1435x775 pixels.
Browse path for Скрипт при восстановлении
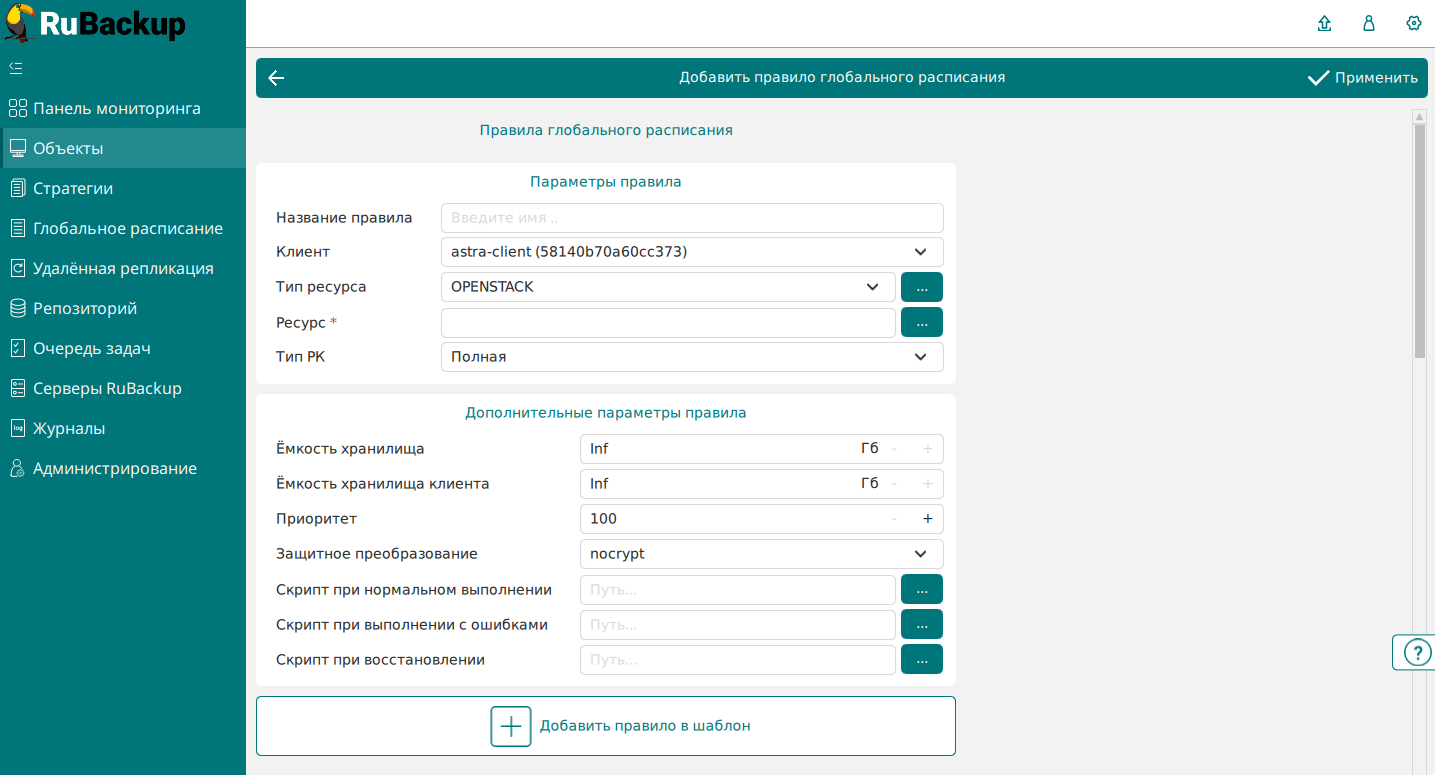(922, 659)
